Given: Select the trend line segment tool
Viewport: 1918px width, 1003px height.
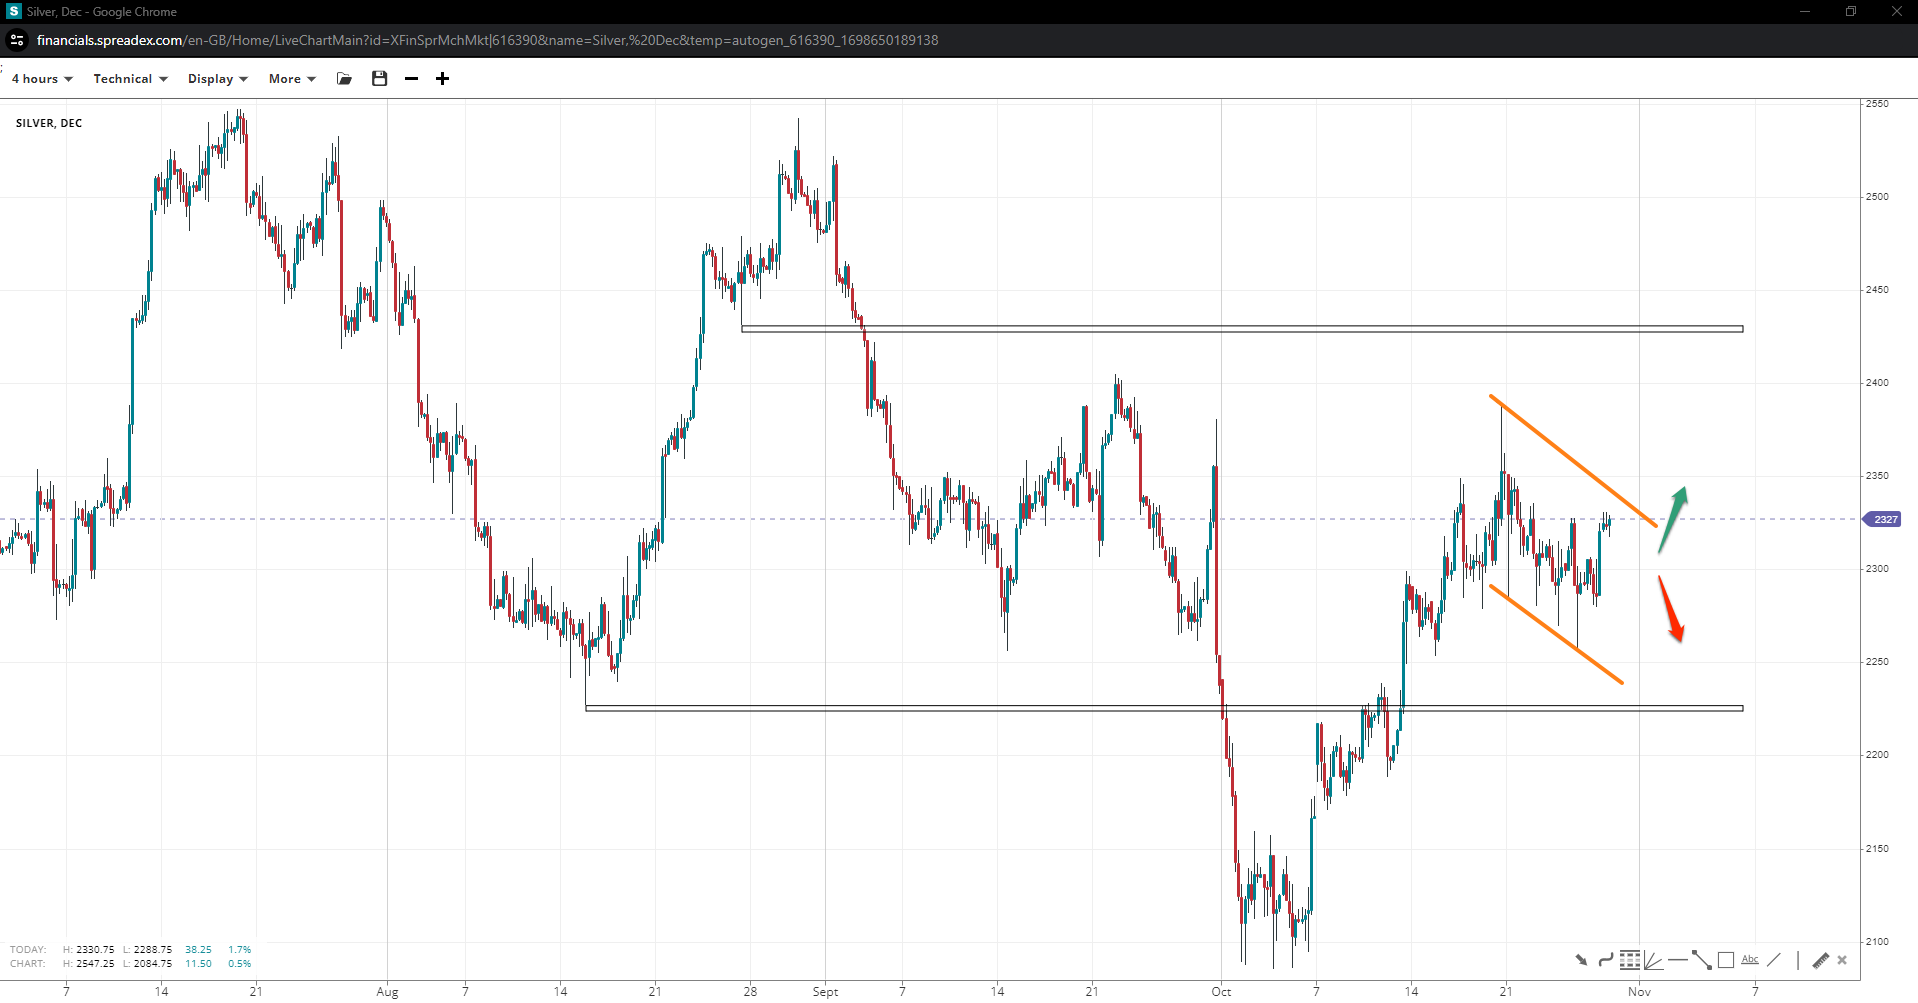Looking at the screenshot, I should click(x=1701, y=960).
